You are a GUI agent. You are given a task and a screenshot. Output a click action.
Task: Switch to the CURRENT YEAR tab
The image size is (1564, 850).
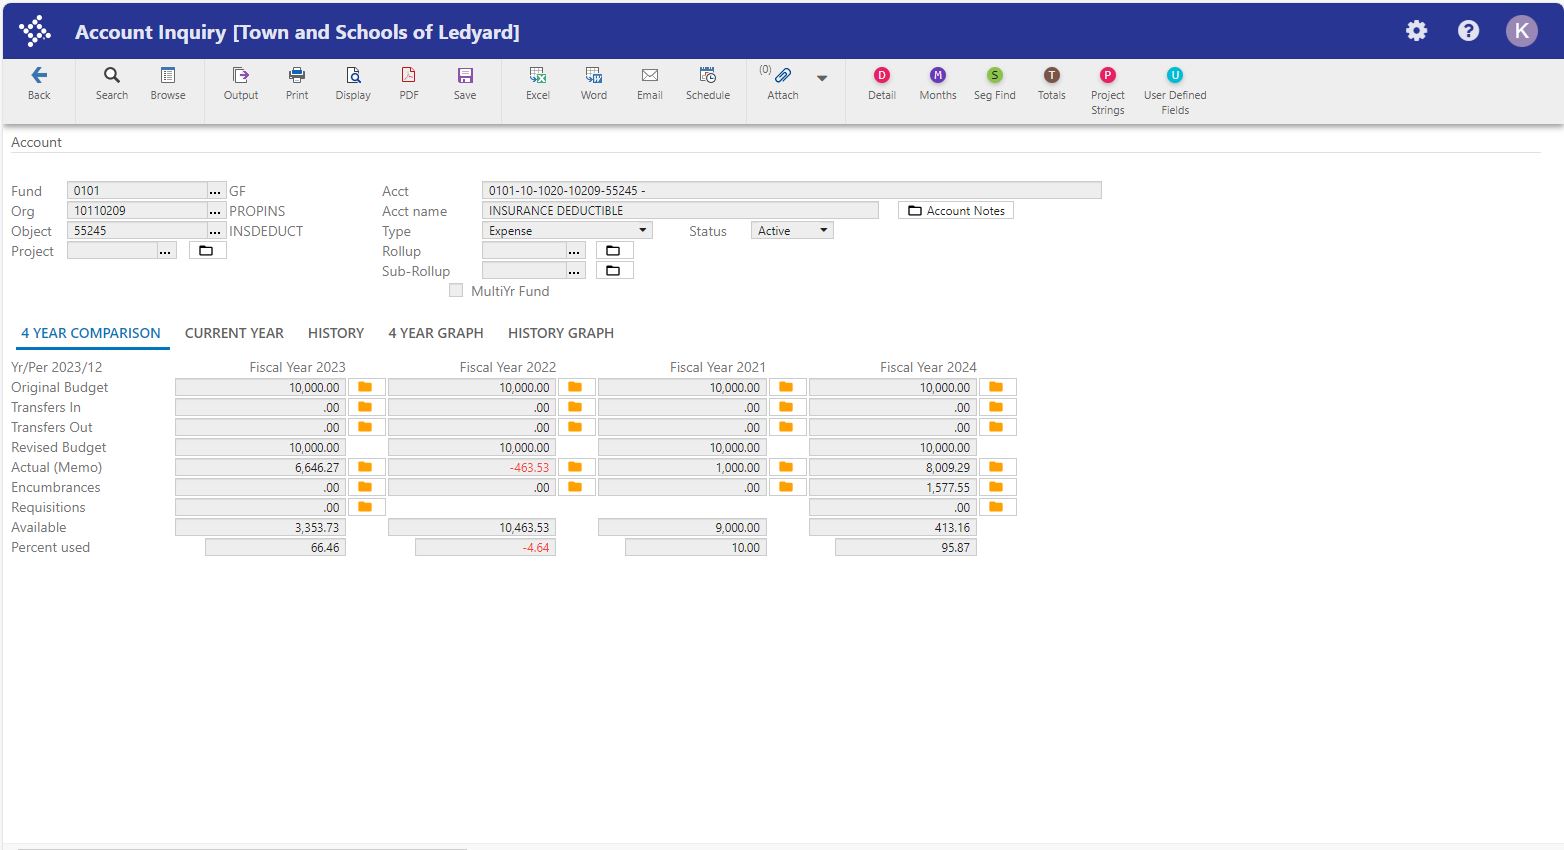pos(234,333)
